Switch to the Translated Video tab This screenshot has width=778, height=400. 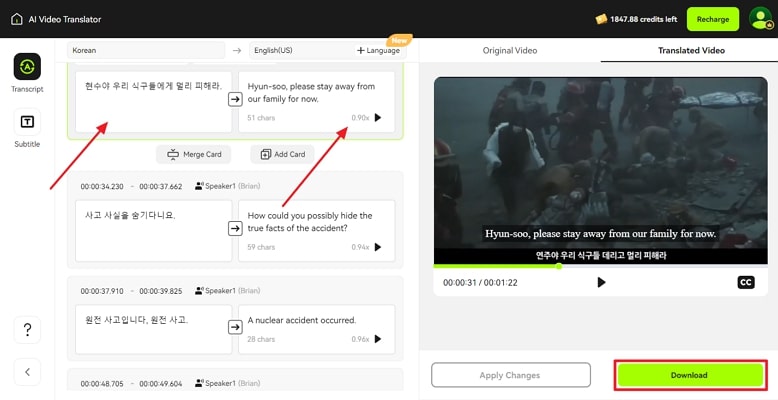tap(690, 50)
